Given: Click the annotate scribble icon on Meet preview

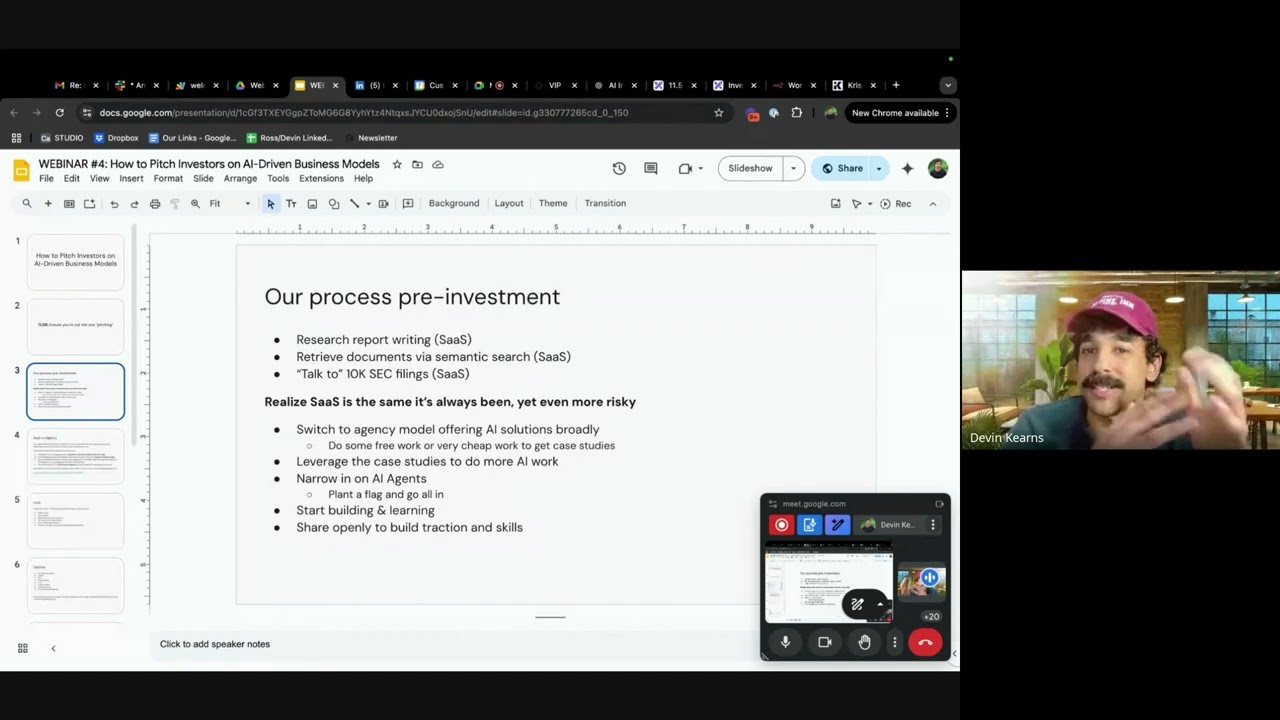Looking at the screenshot, I should point(857,604).
